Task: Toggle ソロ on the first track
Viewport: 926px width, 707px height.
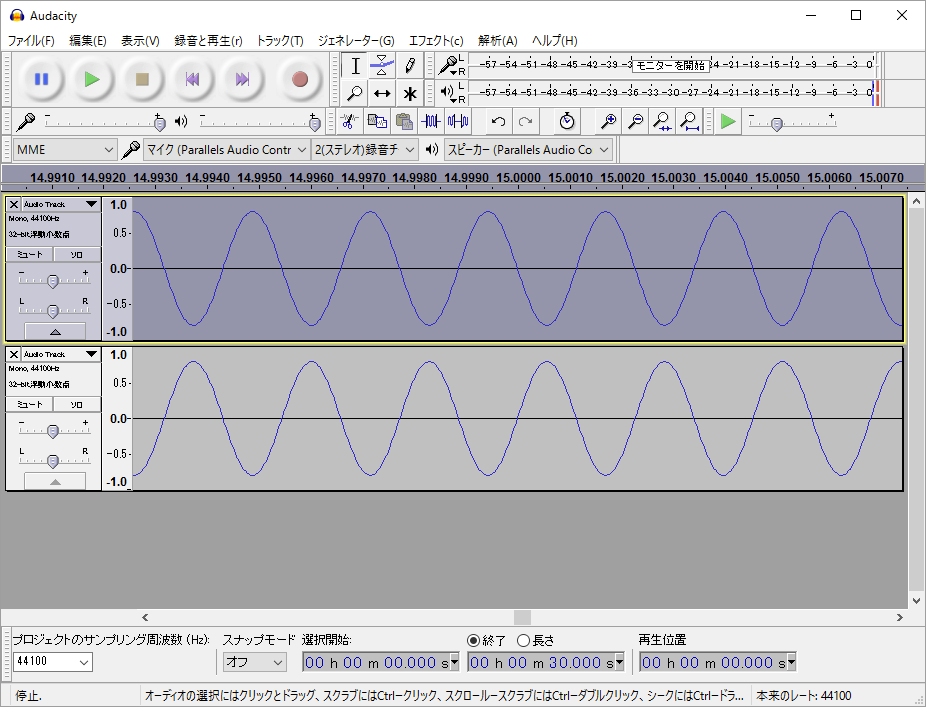Action: (77, 255)
